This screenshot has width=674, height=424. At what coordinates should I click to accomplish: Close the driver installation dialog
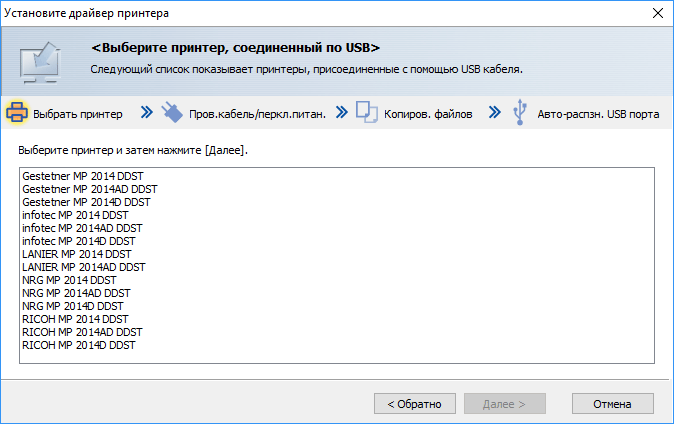tap(657, 14)
